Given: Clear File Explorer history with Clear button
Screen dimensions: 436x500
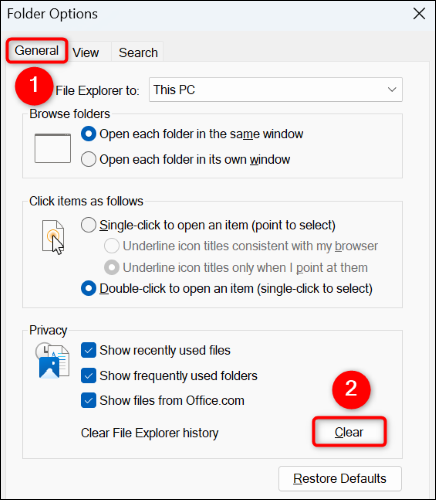Looking at the screenshot, I should [349, 432].
